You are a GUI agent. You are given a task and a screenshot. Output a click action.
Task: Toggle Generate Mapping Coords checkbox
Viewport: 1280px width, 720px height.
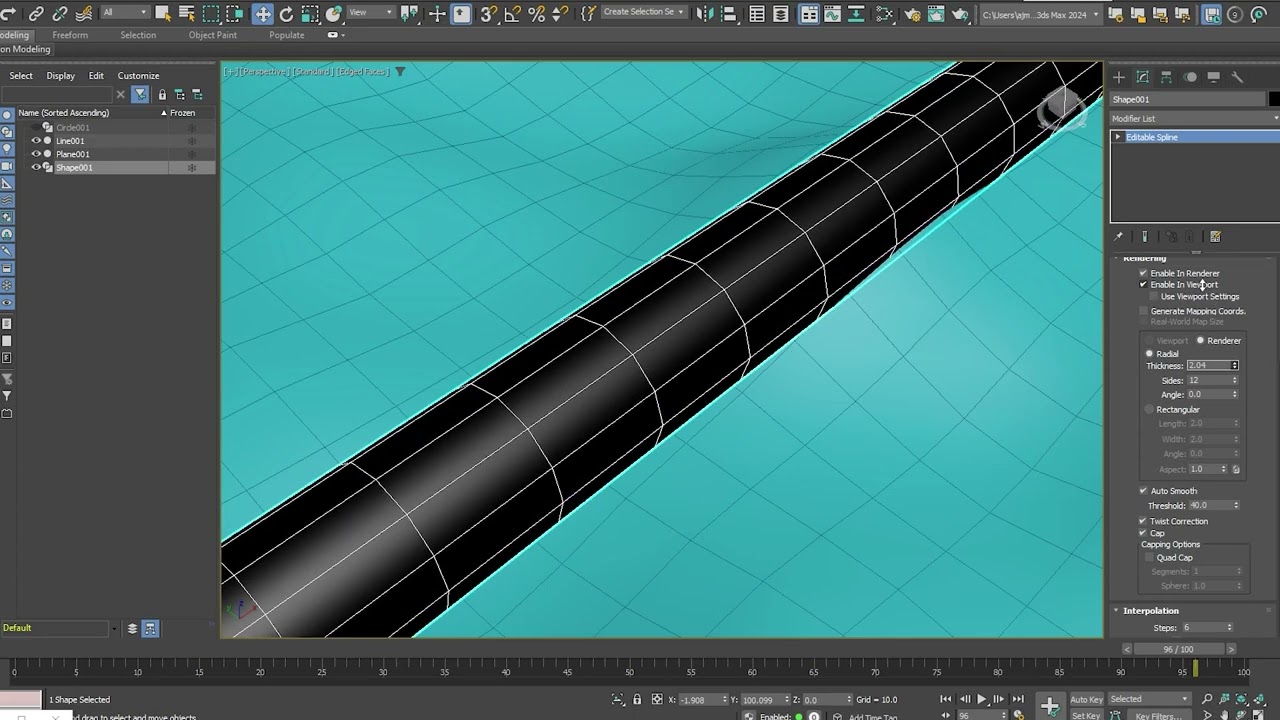(x=1143, y=311)
